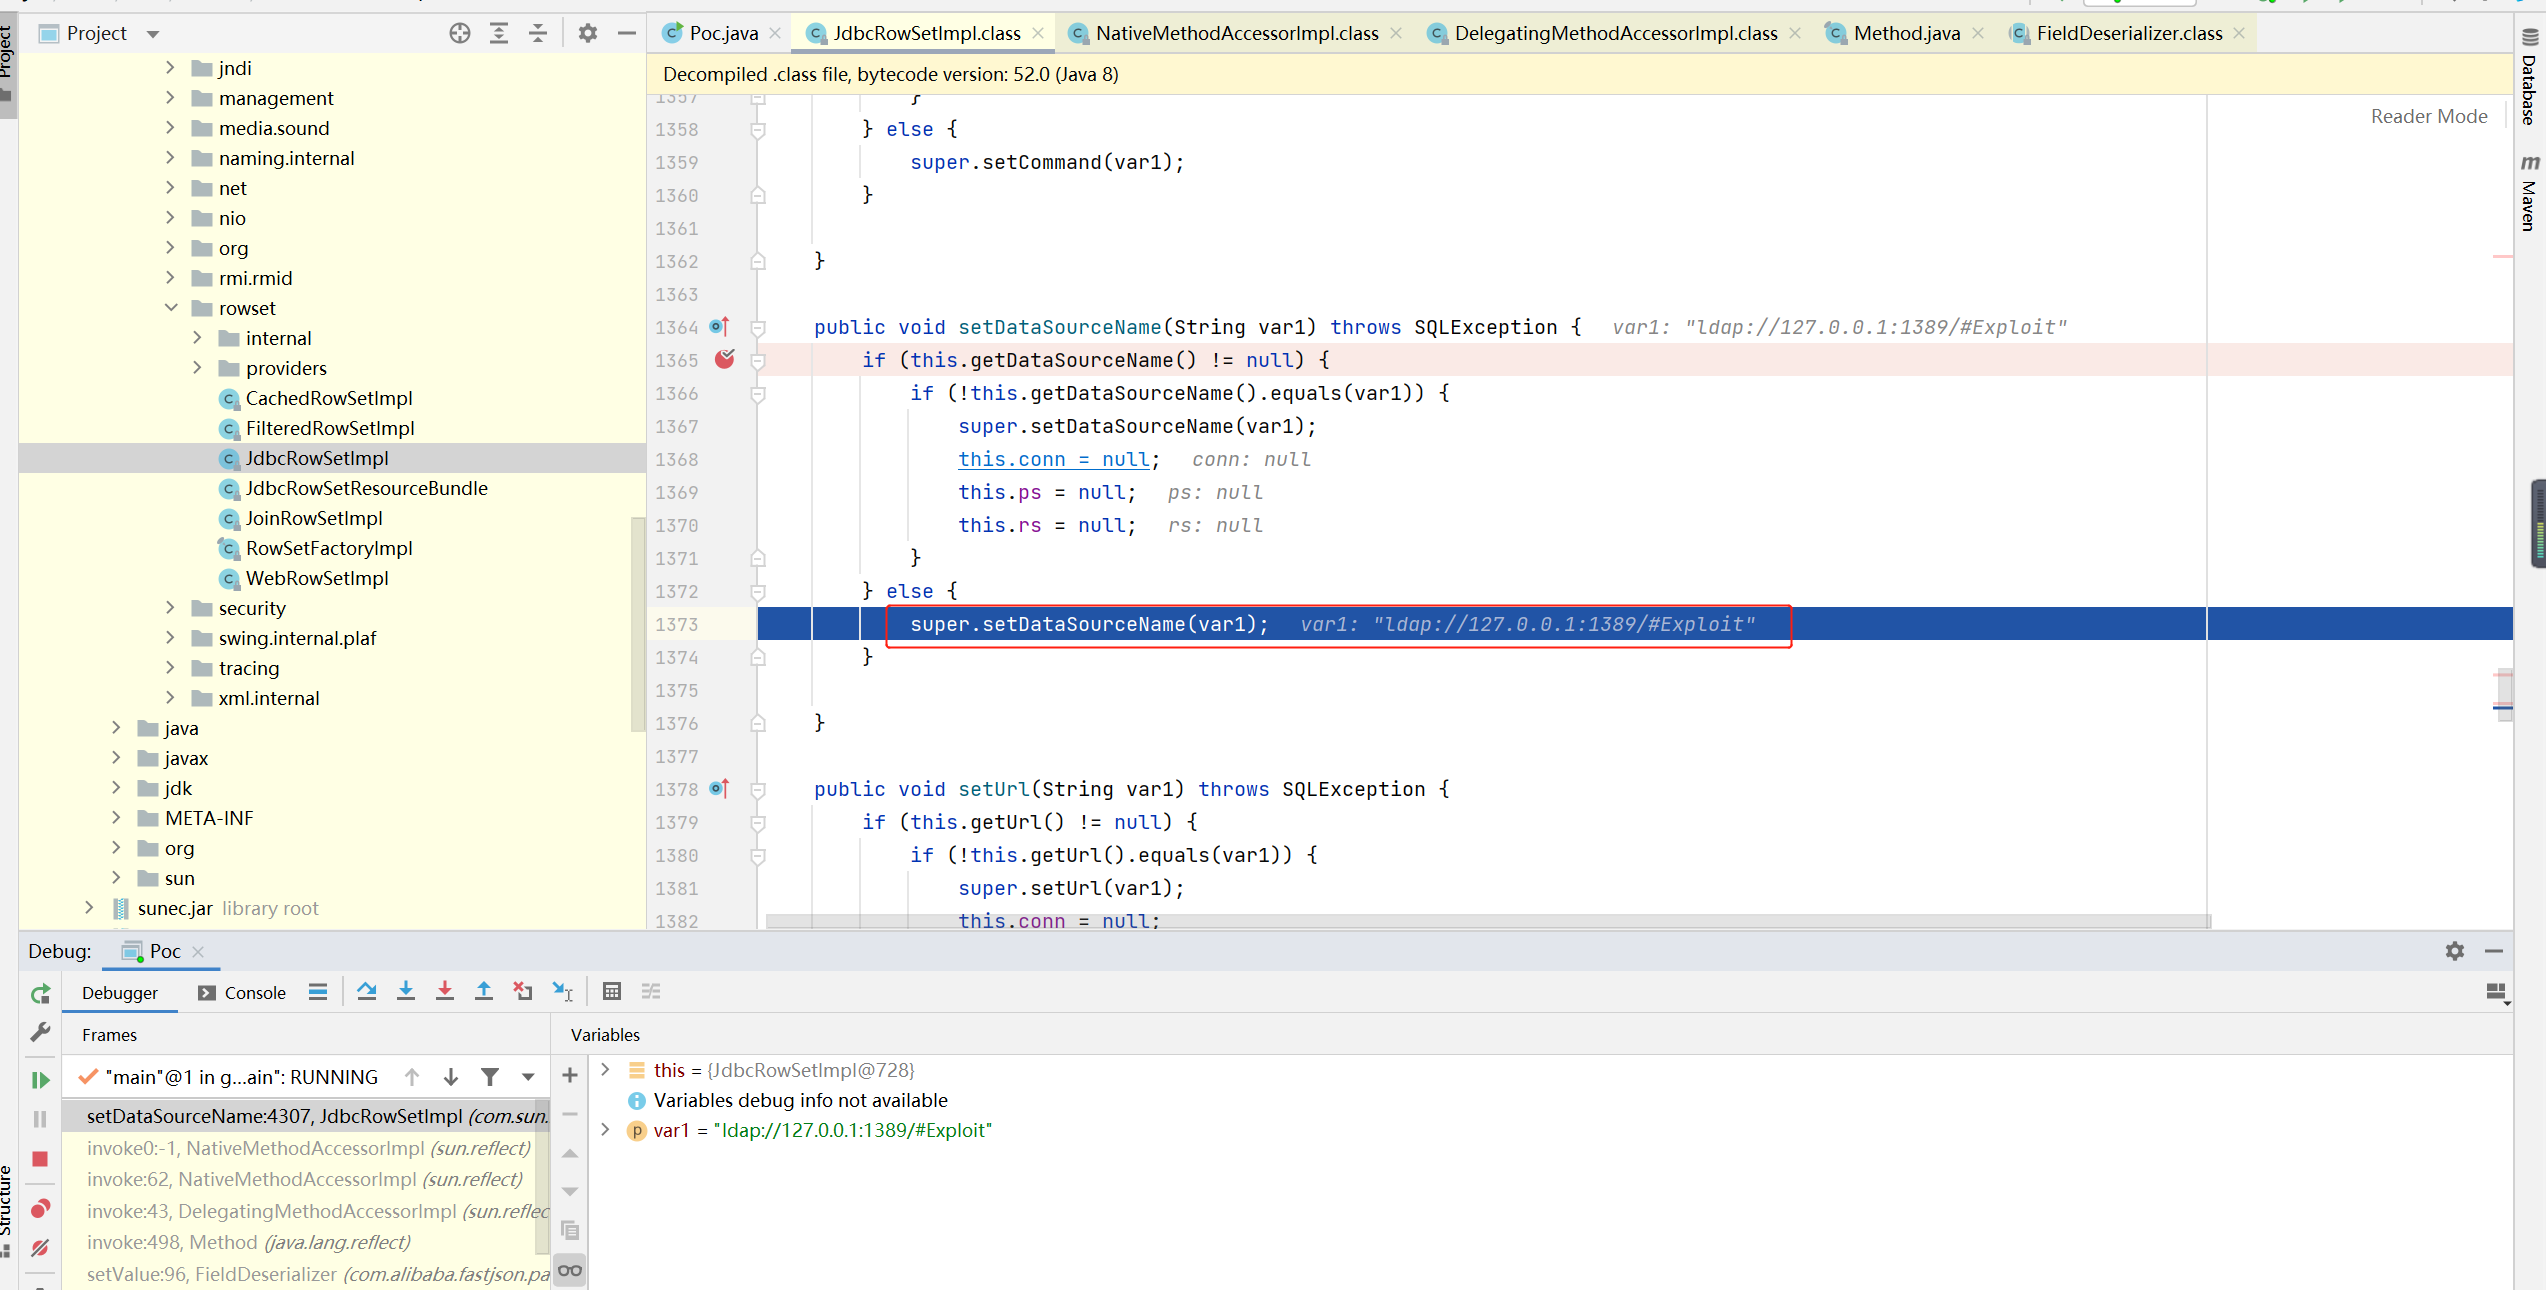Open the Evaluate Expression calculator icon
Image resolution: width=2546 pixels, height=1290 pixels.
click(x=611, y=991)
